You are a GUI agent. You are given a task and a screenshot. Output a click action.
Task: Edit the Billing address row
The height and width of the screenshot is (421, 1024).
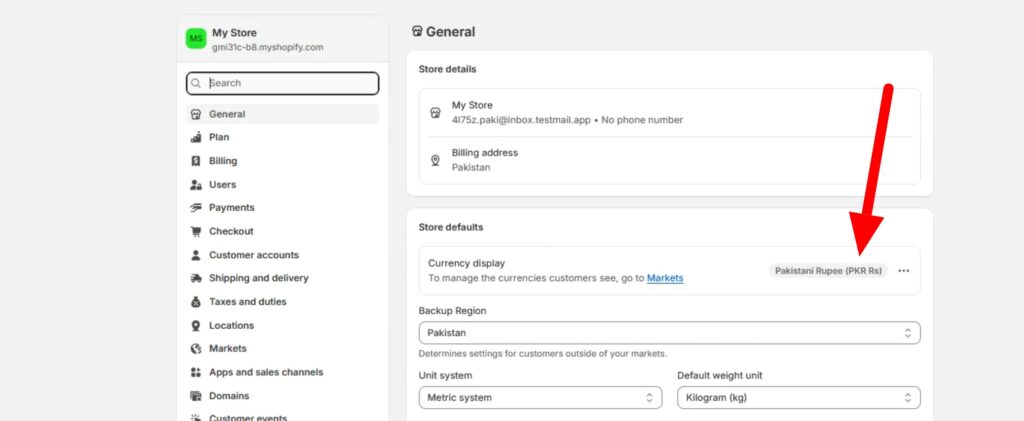(669, 160)
